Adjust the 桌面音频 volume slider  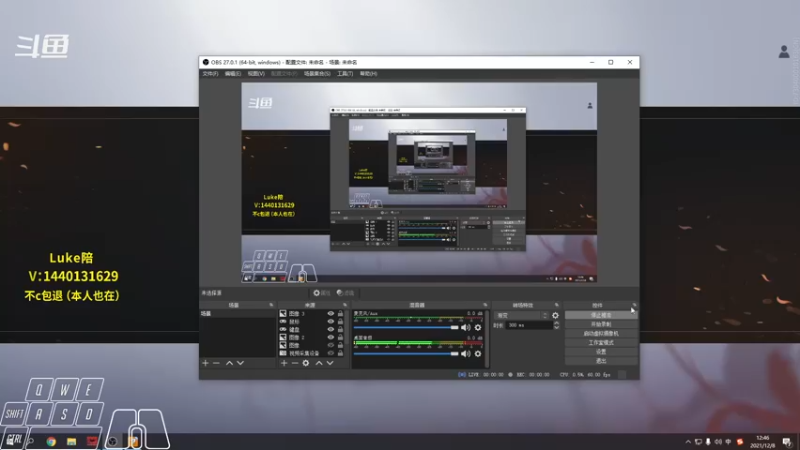pos(406,354)
